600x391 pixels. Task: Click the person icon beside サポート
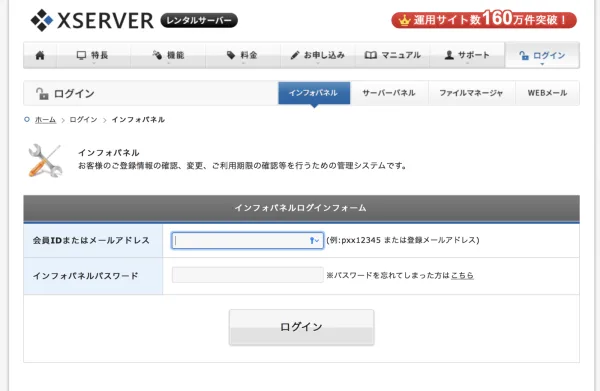(449, 55)
